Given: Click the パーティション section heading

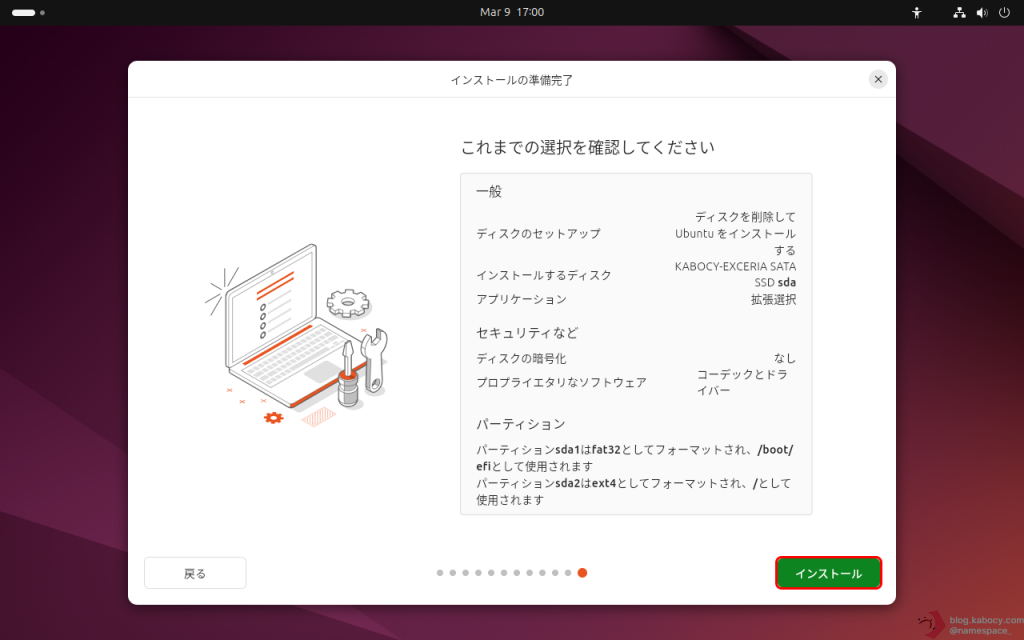Looking at the screenshot, I should coord(520,423).
